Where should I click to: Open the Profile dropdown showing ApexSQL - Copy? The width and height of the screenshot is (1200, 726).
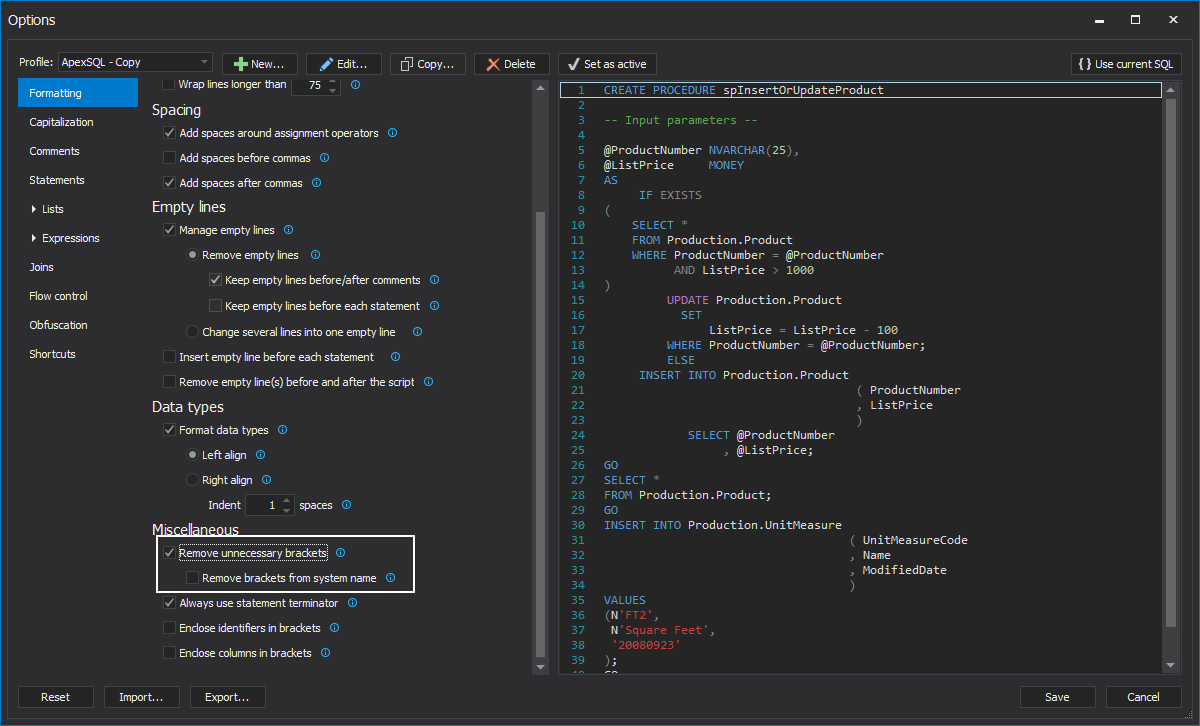pos(135,61)
